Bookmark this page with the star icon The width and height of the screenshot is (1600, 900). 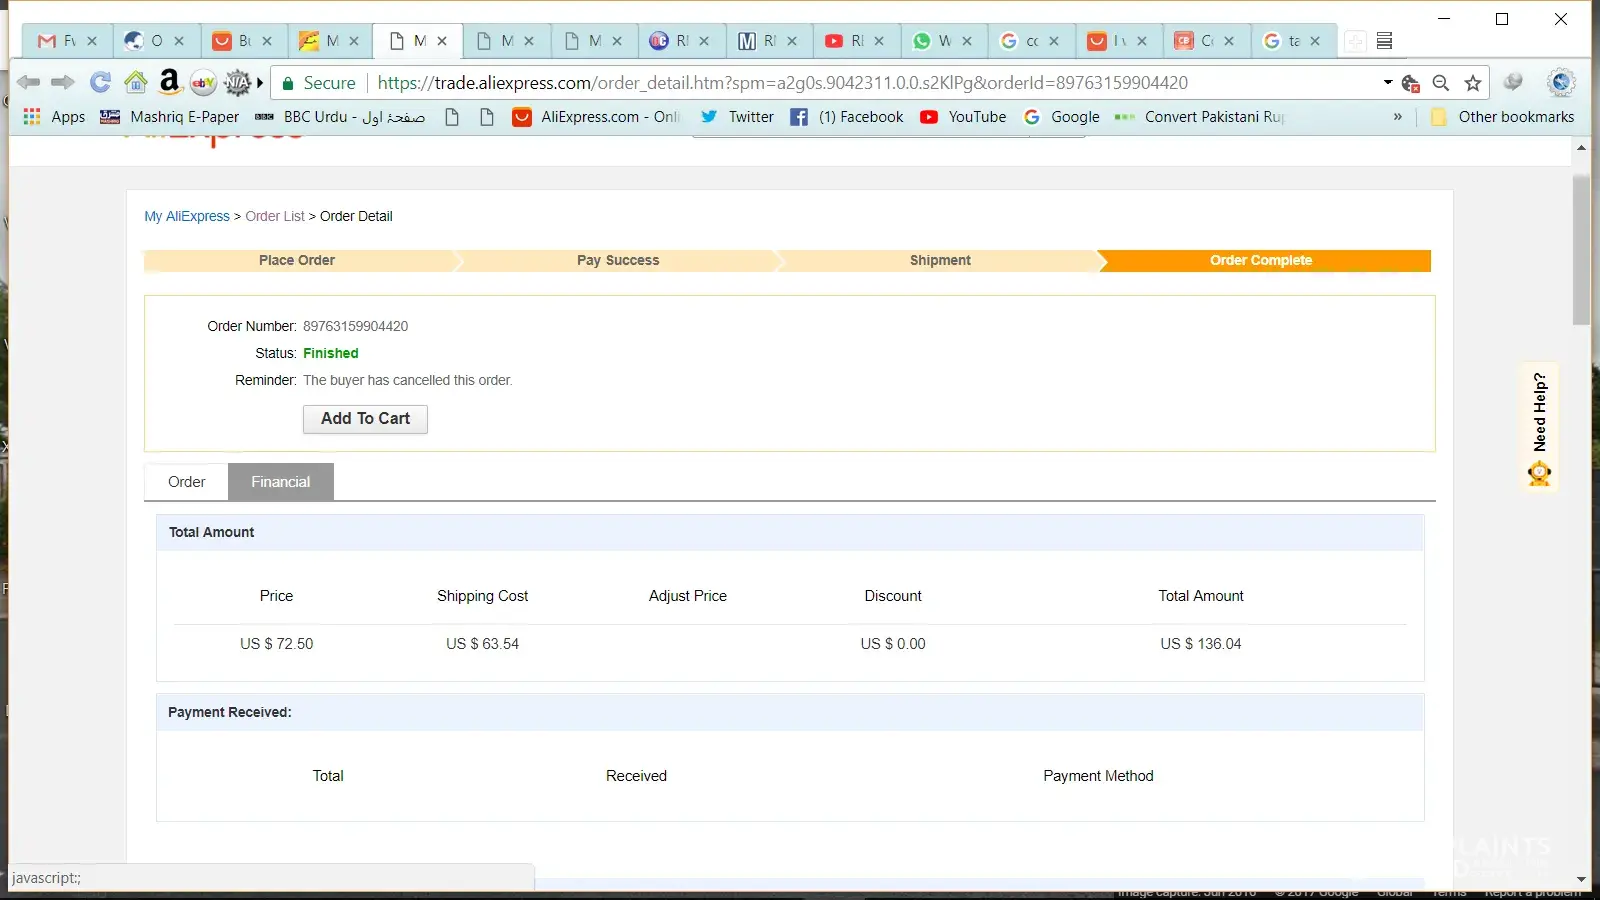click(x=1473, y=83)
